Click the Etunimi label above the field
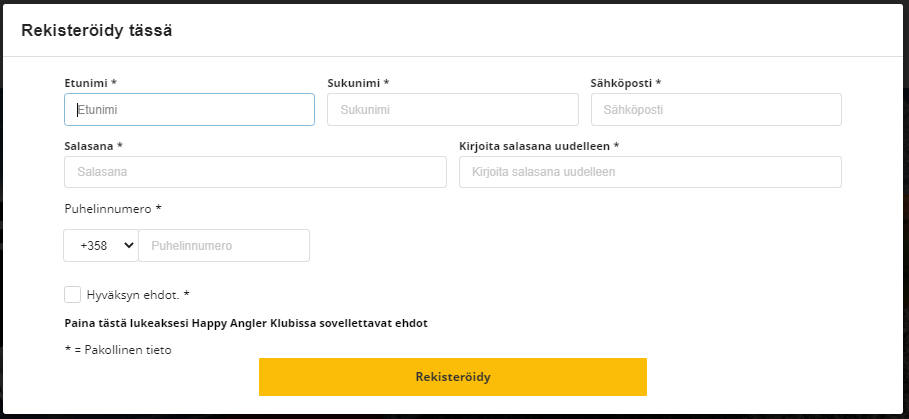Screen dimensions: 909x419 point(90,83)
